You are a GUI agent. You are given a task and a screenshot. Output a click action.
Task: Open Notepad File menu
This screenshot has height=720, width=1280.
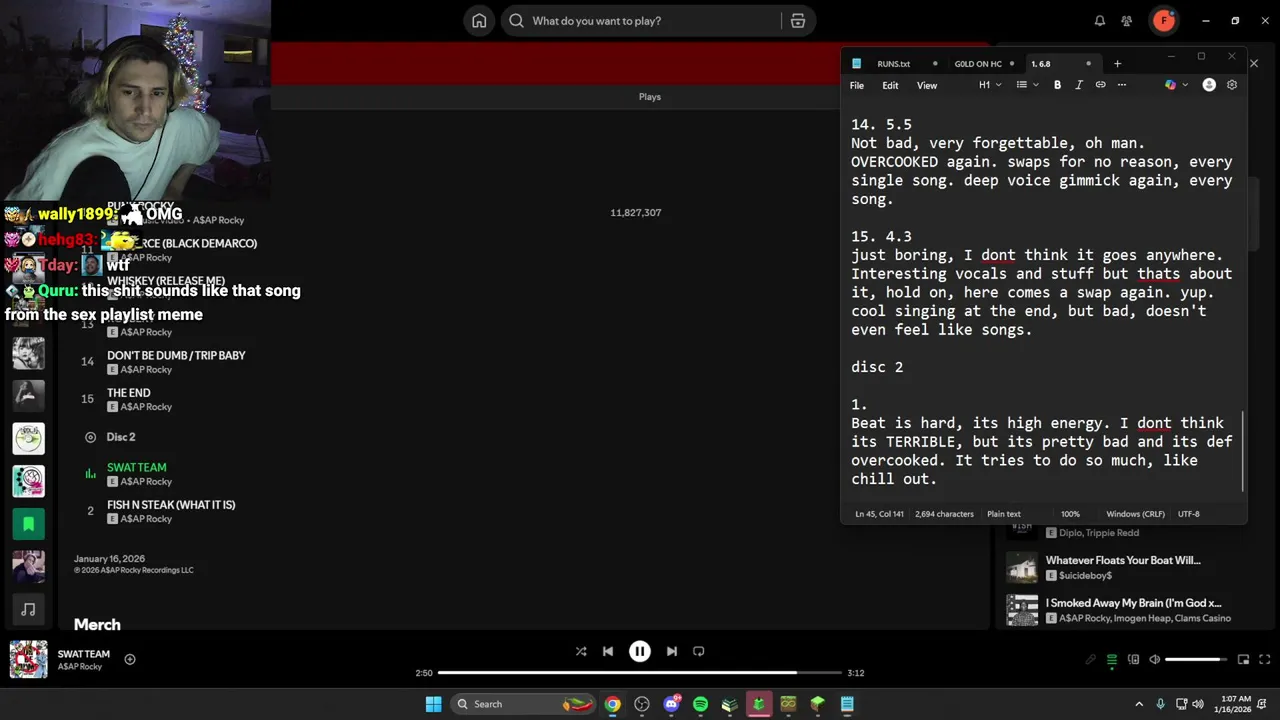coord(857,85)
